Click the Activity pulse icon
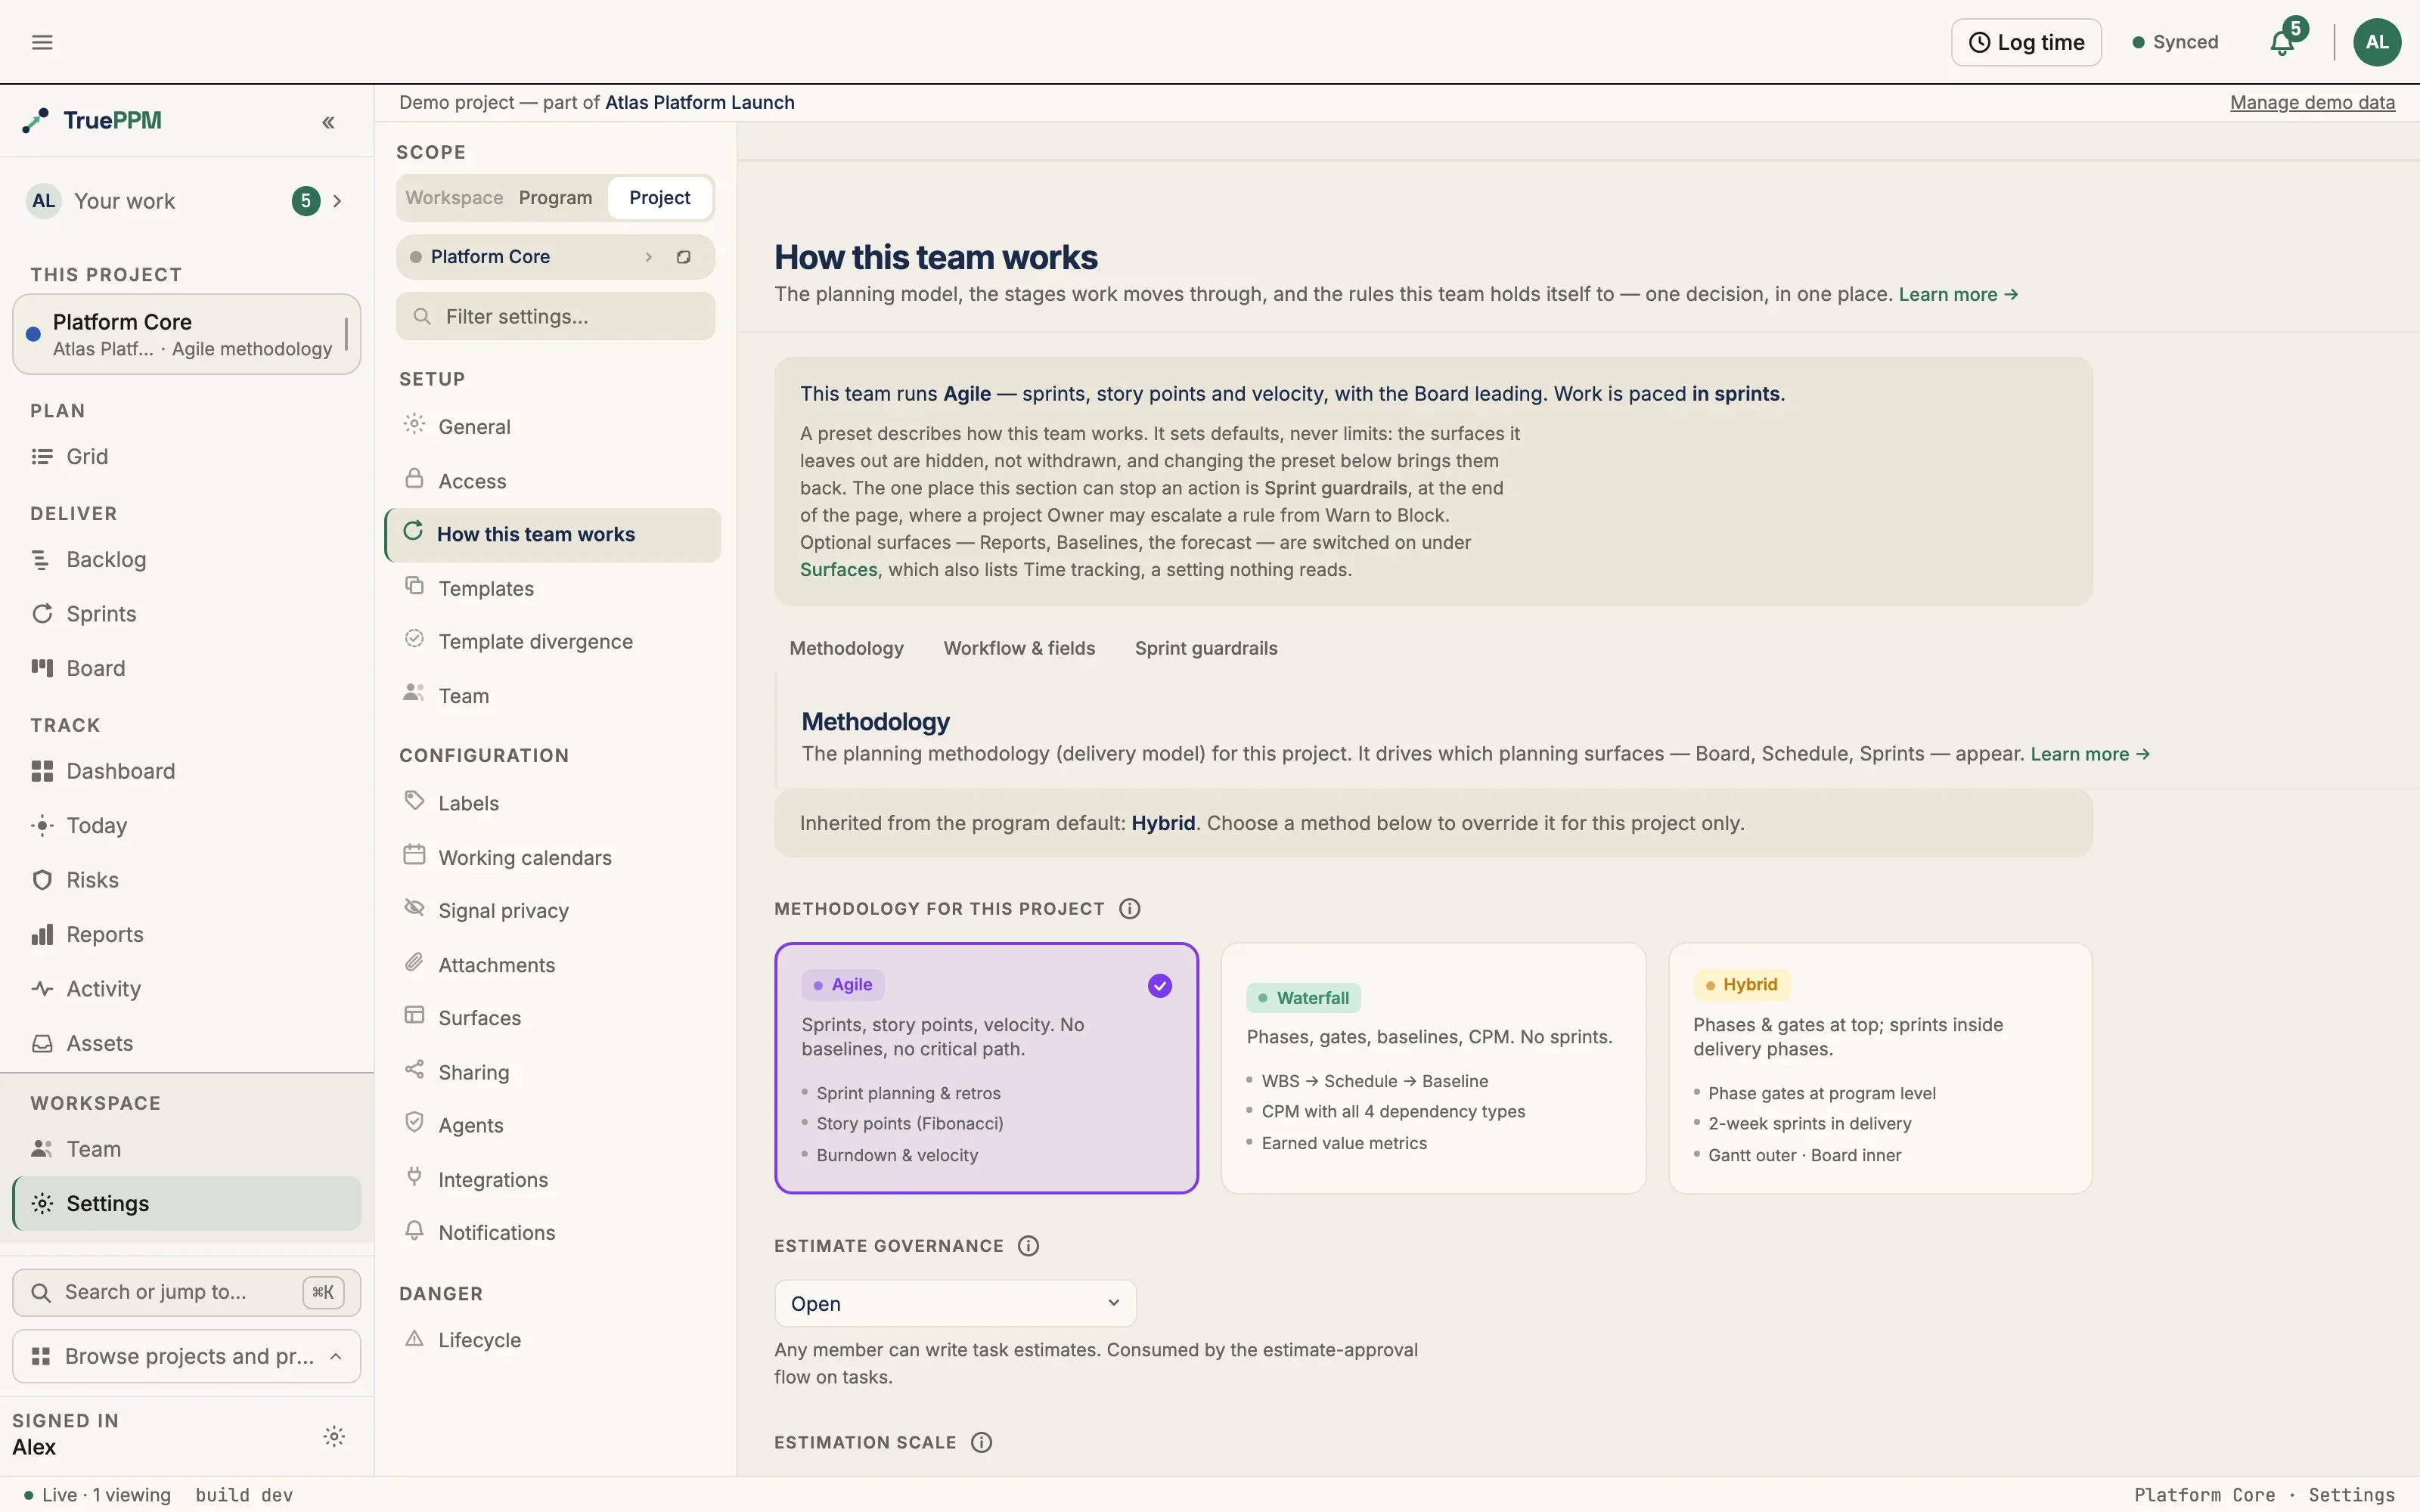 42,989
